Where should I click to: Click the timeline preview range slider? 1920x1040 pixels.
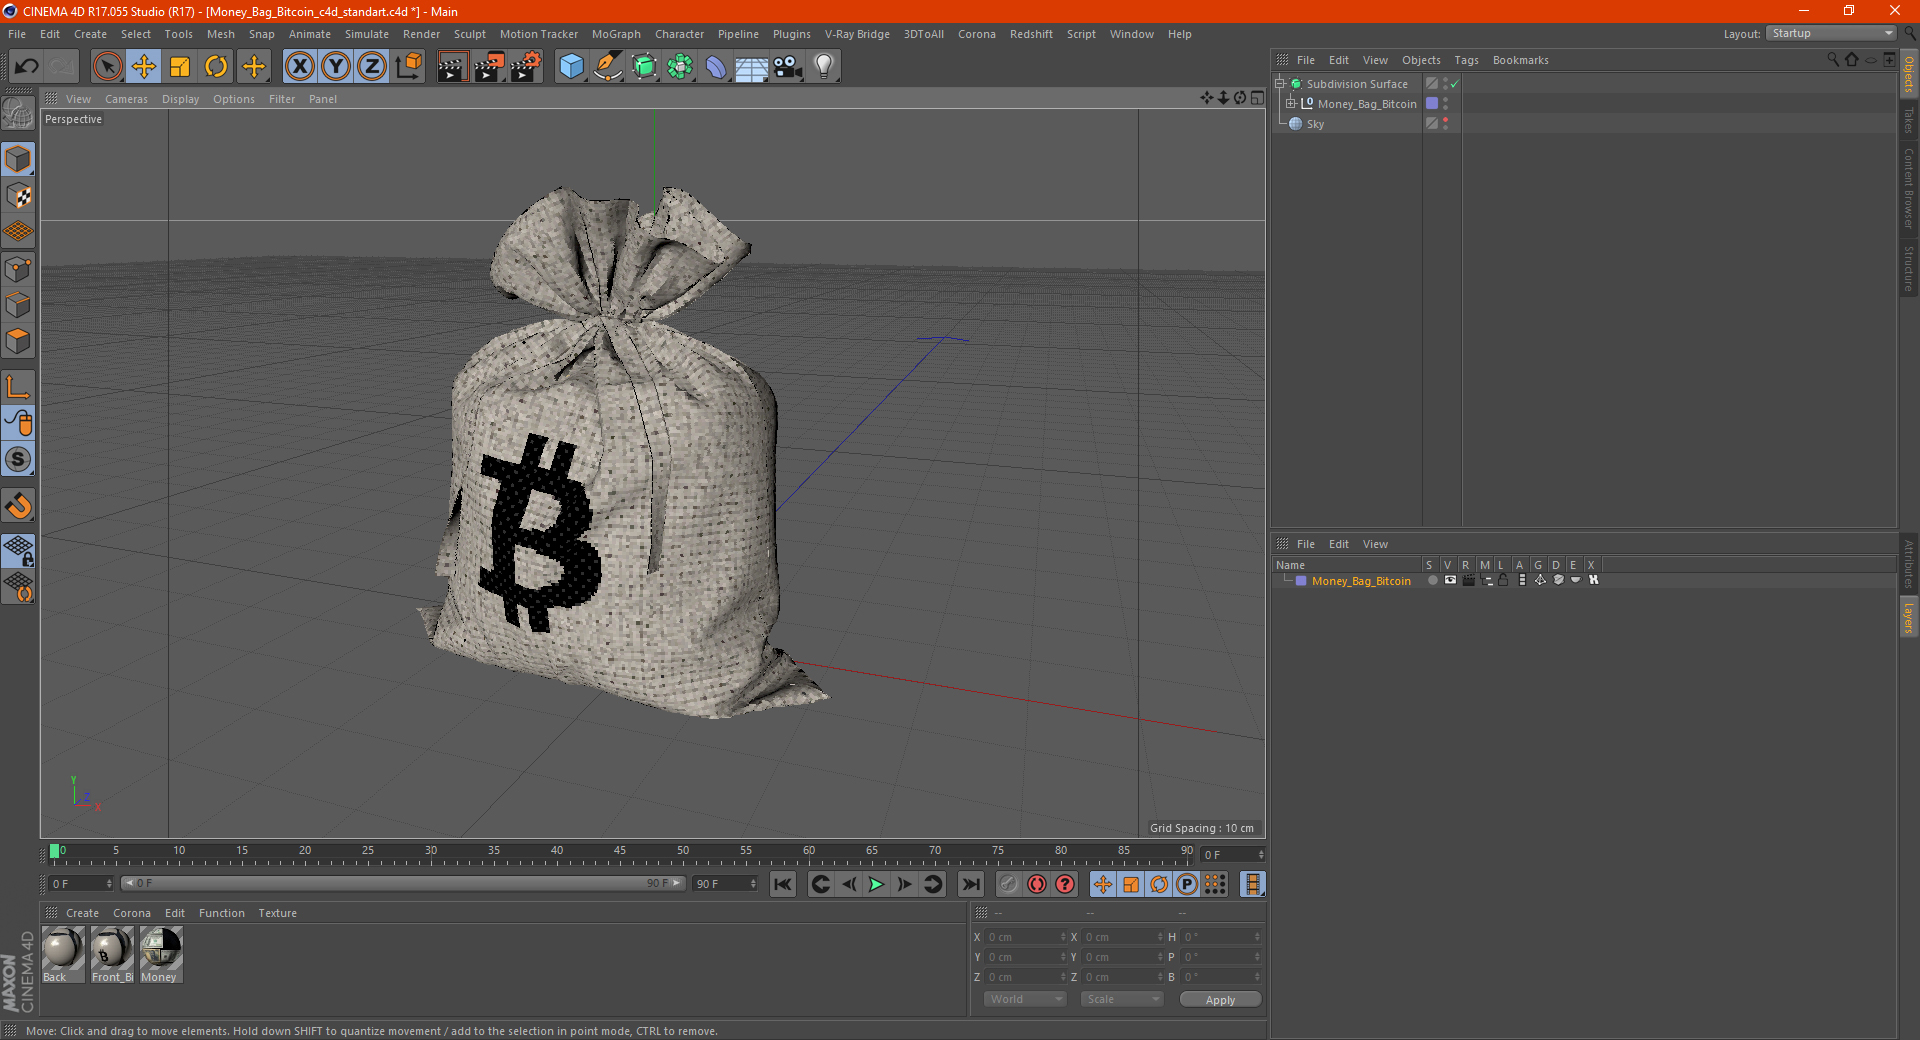402,884
